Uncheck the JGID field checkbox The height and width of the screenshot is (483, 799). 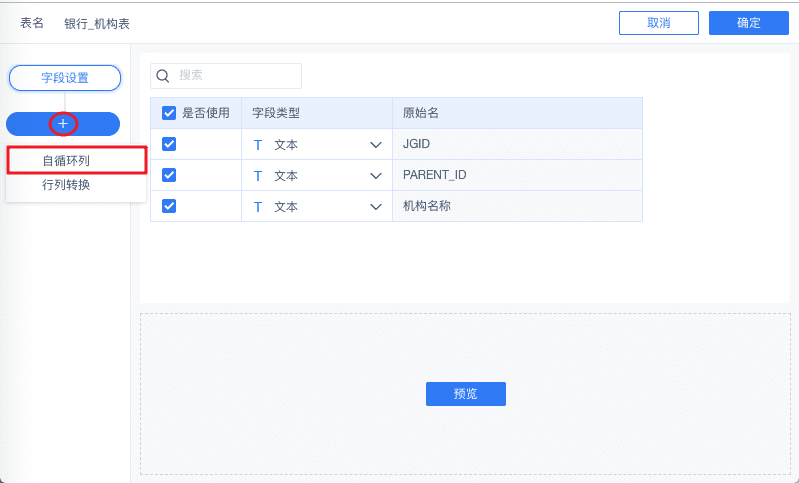click(169, 144)
